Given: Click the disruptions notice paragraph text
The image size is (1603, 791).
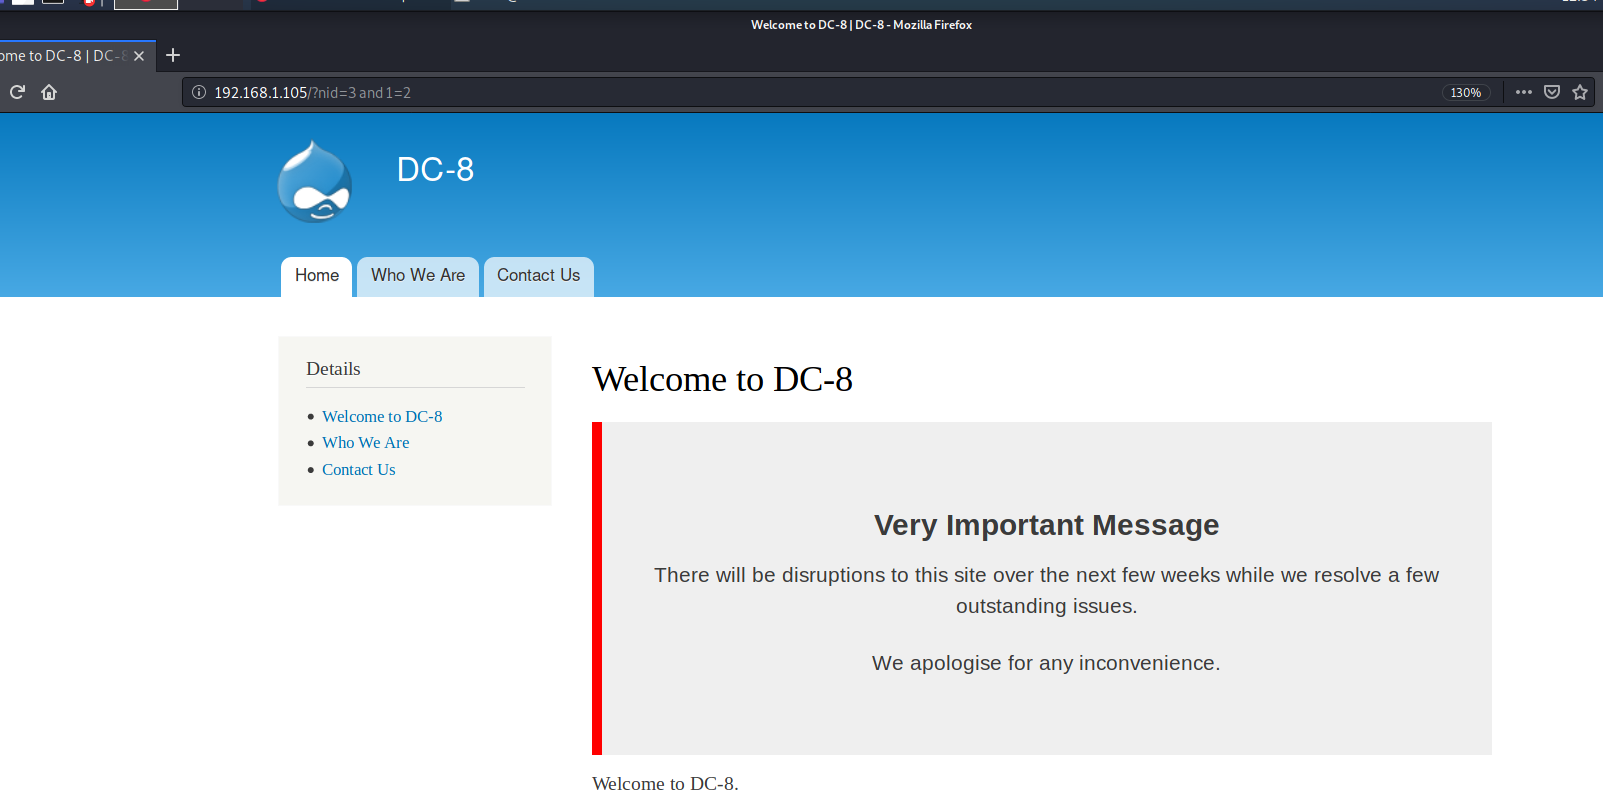Looking at the screenshot, I should (x=1046, y=590).
